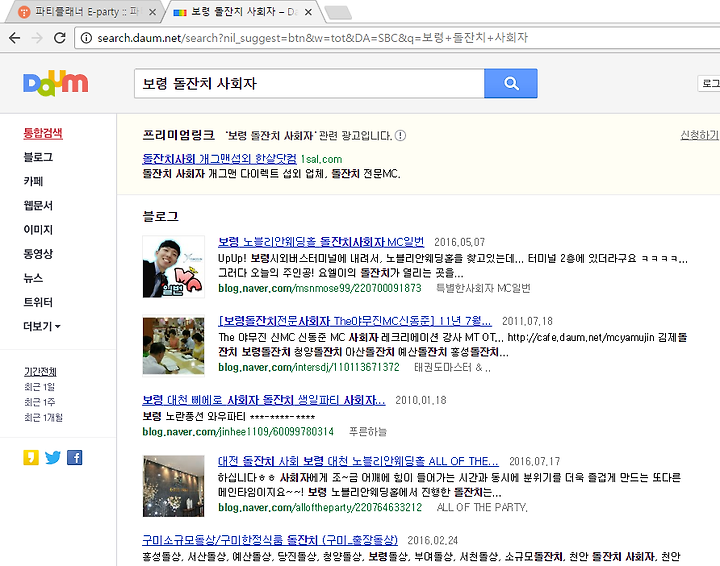This screenshot has height=566, width=720.
Task: Click the 통합검색 sidebar item
Action: (43, 133)
